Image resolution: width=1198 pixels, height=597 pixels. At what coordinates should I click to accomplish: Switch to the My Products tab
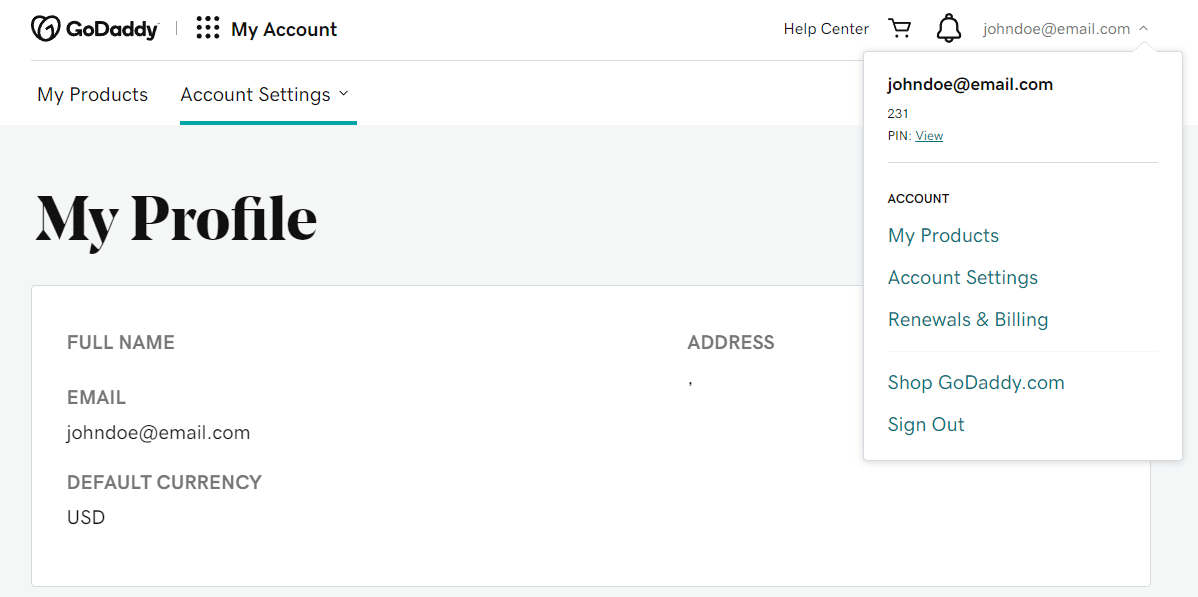click(x=92, y=94)
